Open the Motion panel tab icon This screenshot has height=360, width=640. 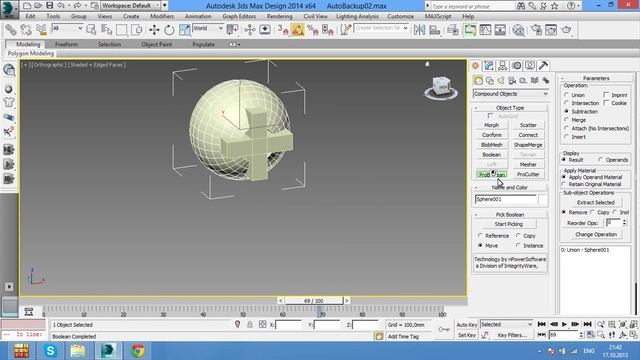[x=516, y=65]
